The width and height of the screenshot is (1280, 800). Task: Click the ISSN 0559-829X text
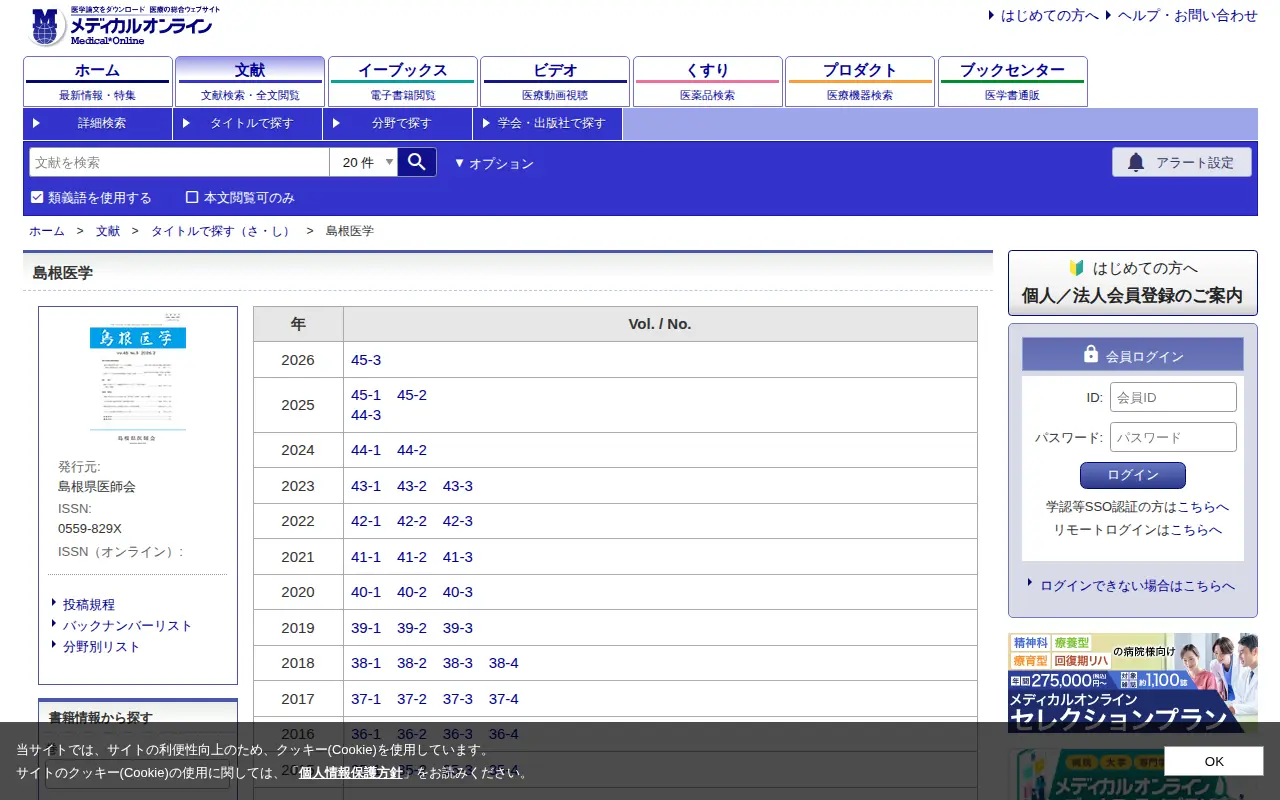[90, 529]
